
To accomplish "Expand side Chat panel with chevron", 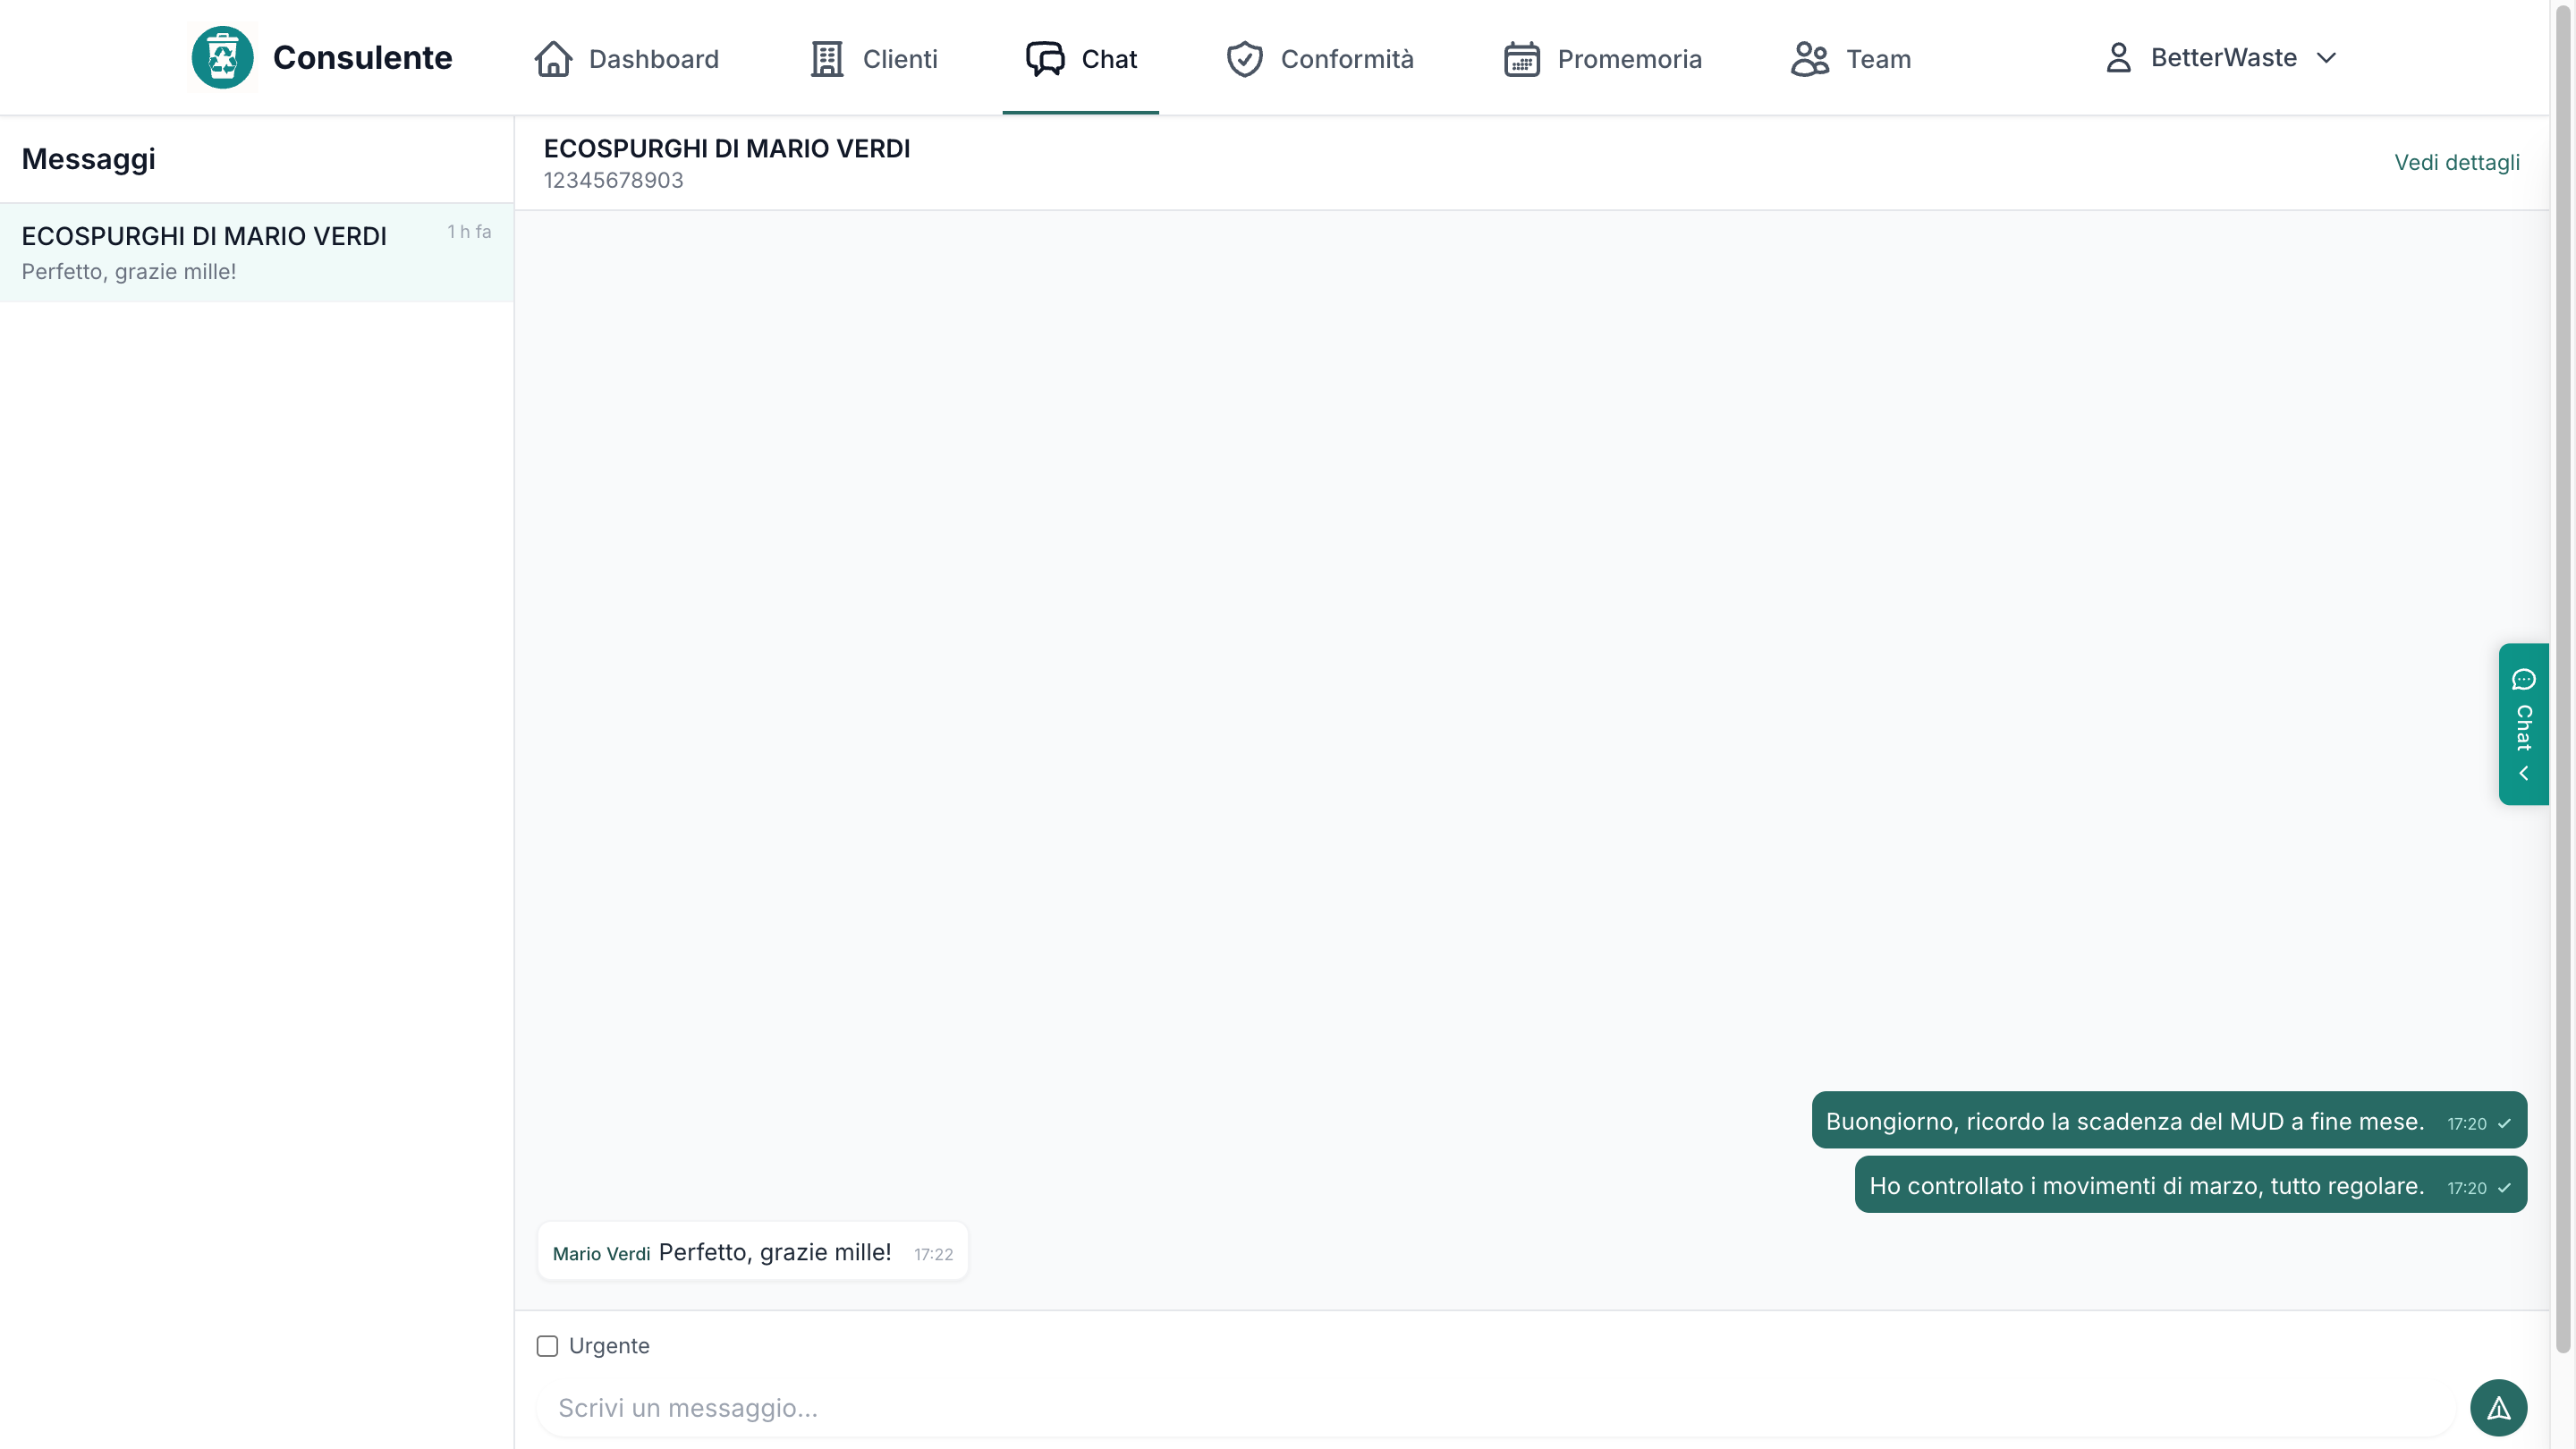I will pos(2524,773).
